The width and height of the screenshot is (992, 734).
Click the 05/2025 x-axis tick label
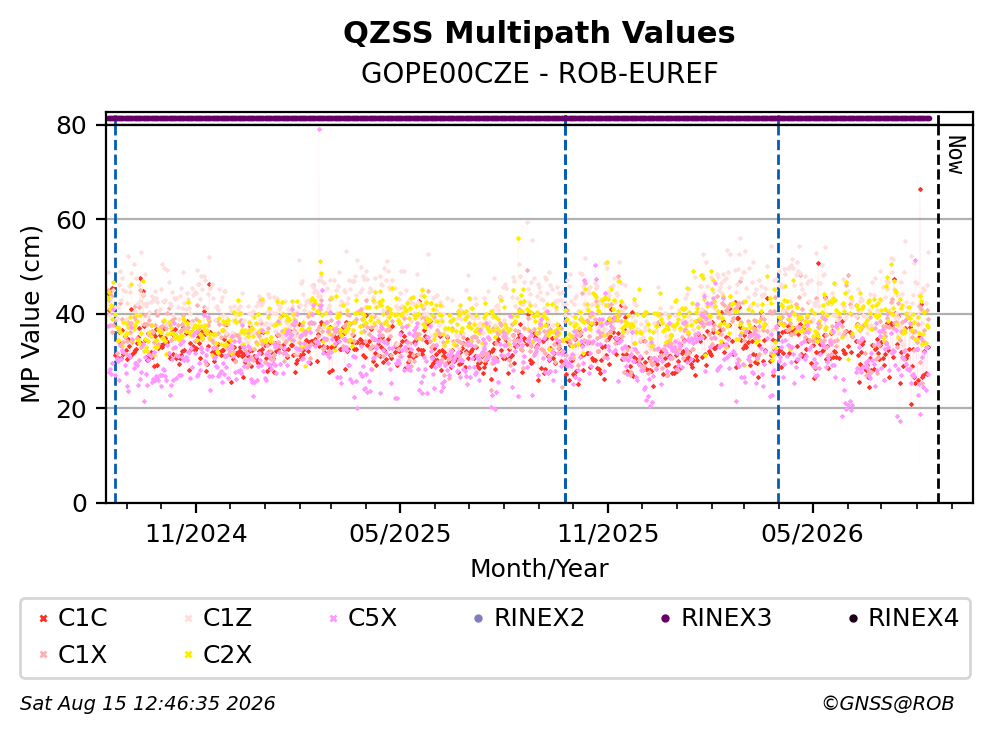[400, 534]
